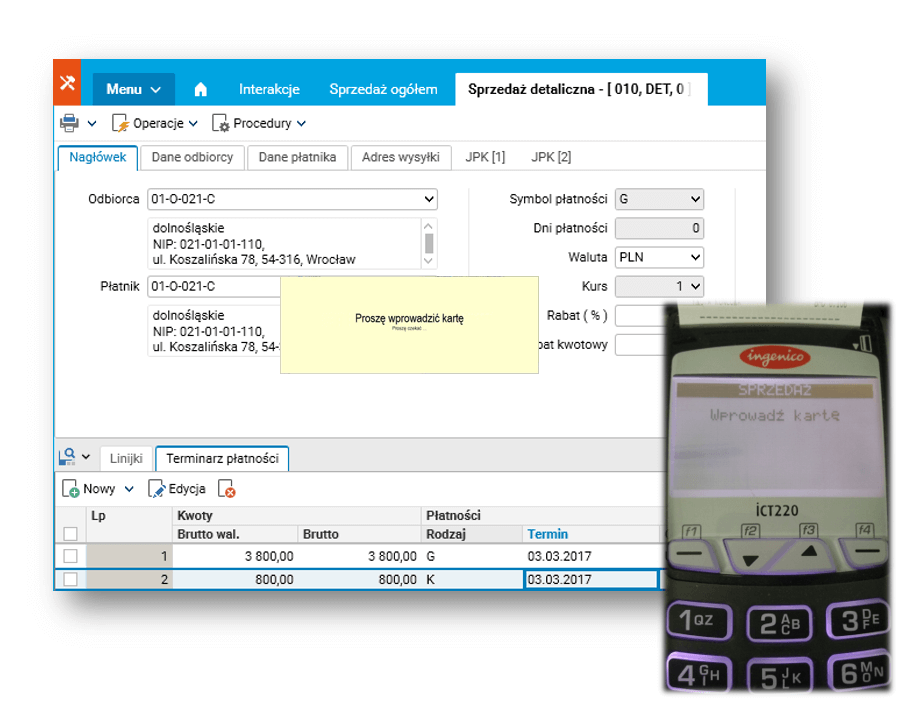The image size is (920, 705).
Task: Check the row 2 checkbox
Action: (70, 579)
